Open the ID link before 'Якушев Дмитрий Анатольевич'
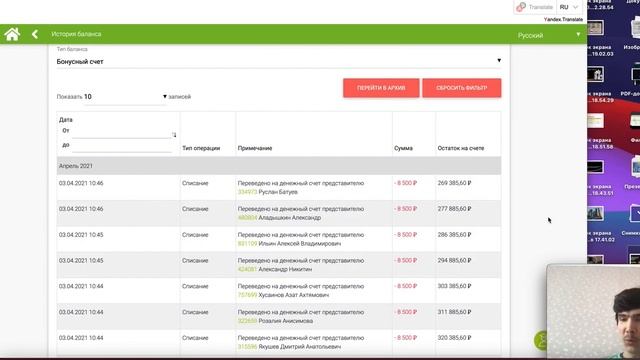The width and height of the screenshot is (640, 360). (x=247, y=347)
